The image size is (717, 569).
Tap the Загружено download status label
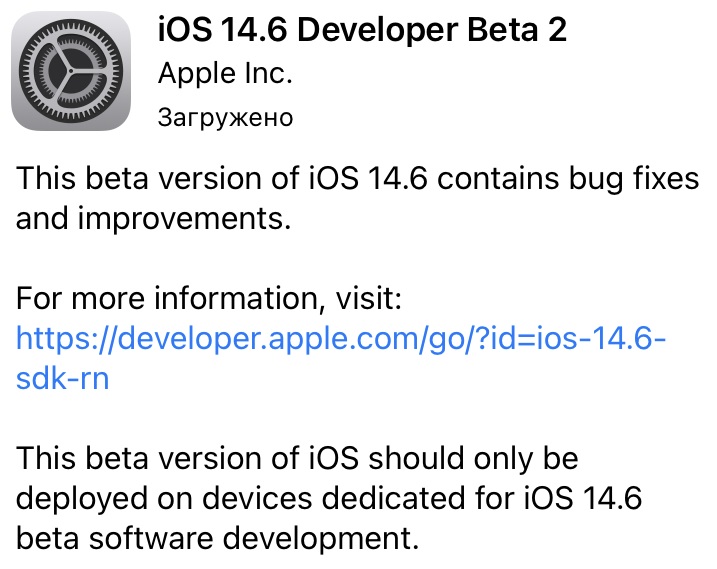pos(225,118)
